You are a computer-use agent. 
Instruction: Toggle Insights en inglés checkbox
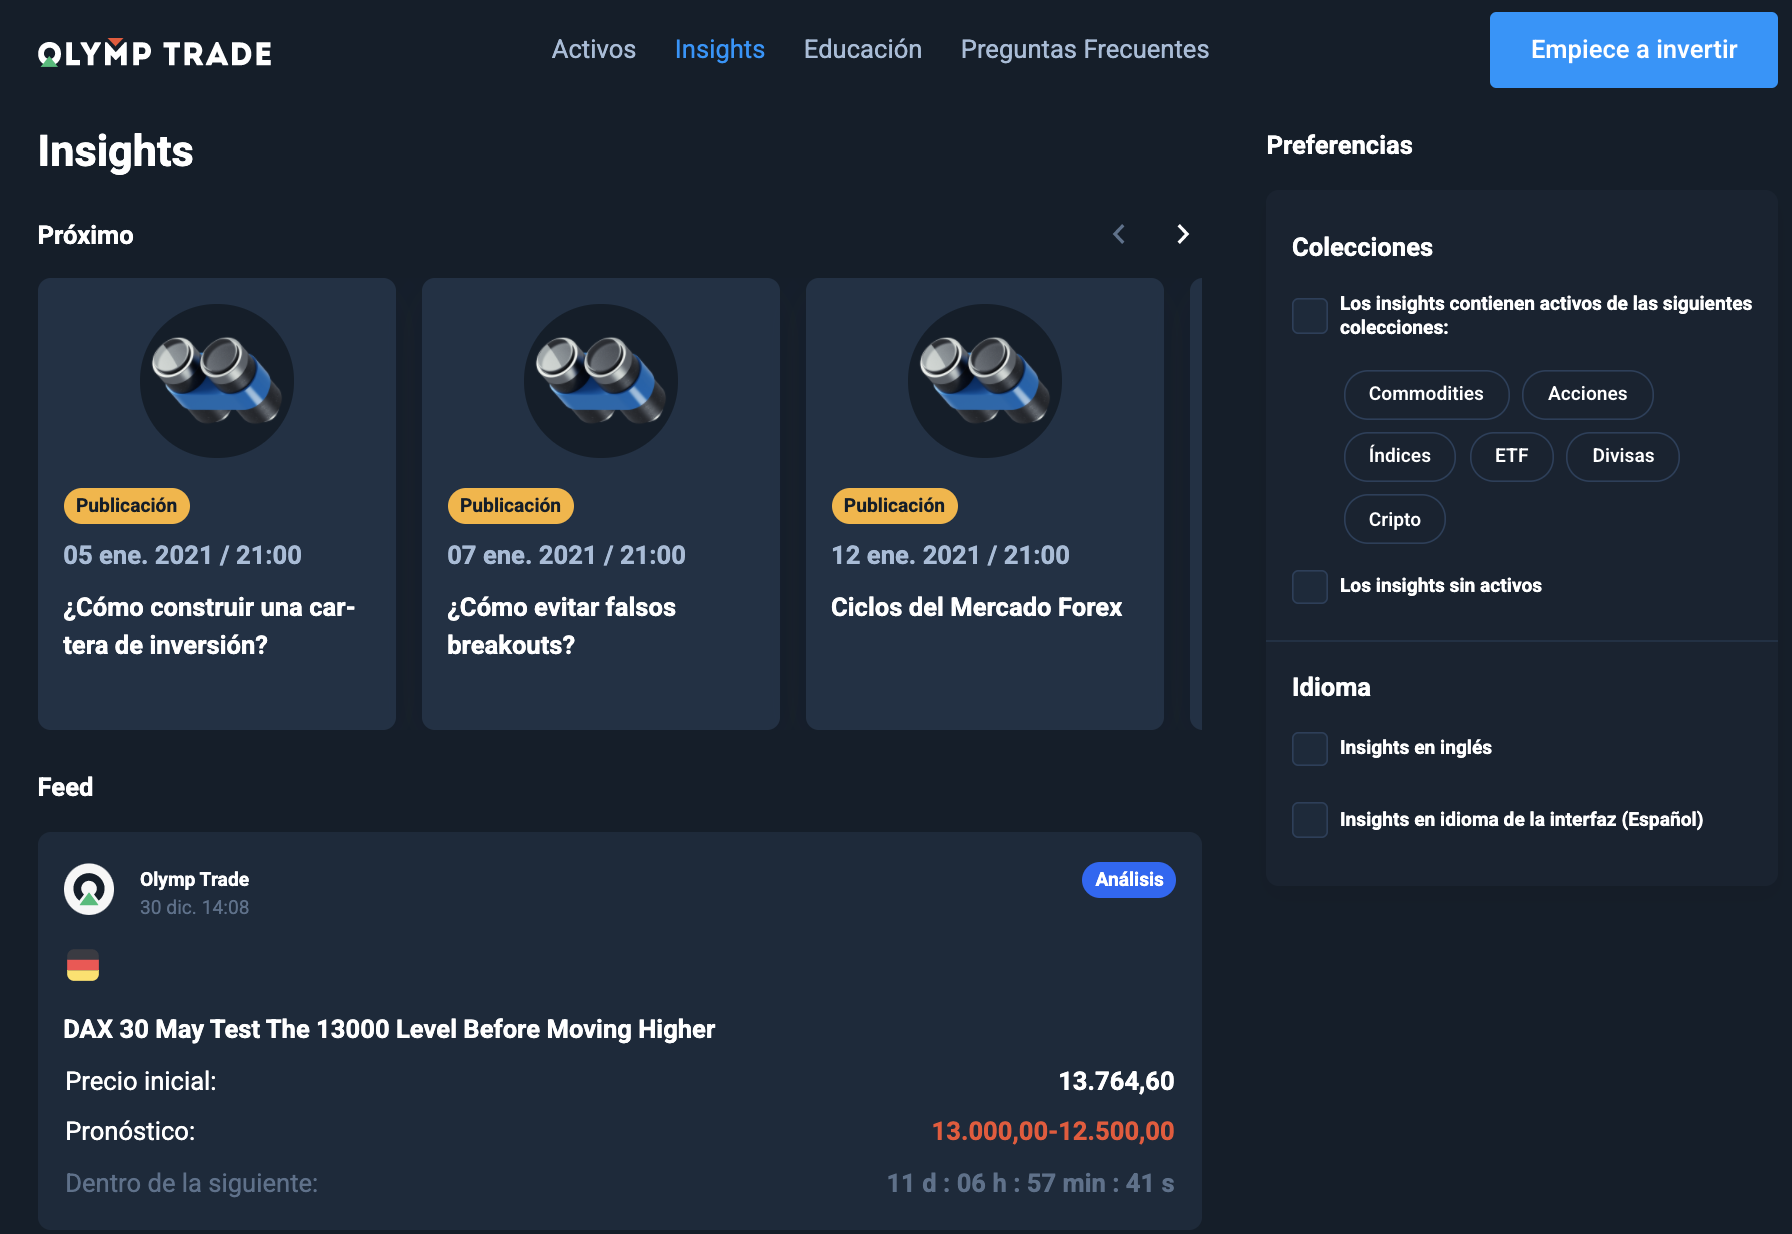pyautogui.click(x=1309, y=748)
